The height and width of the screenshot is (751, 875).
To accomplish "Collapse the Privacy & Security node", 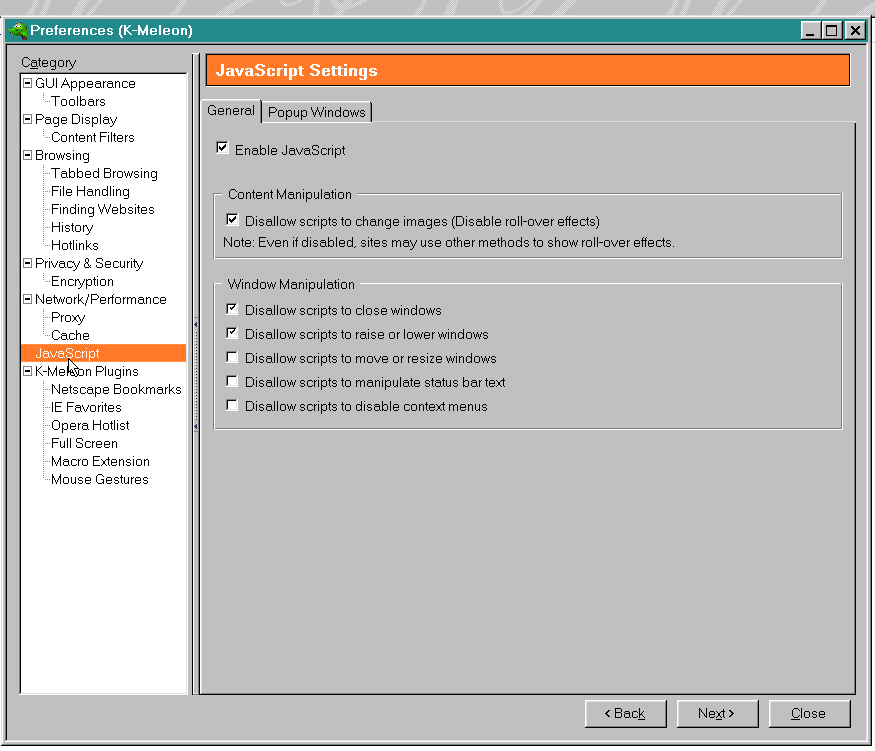I will coord(28,263).
